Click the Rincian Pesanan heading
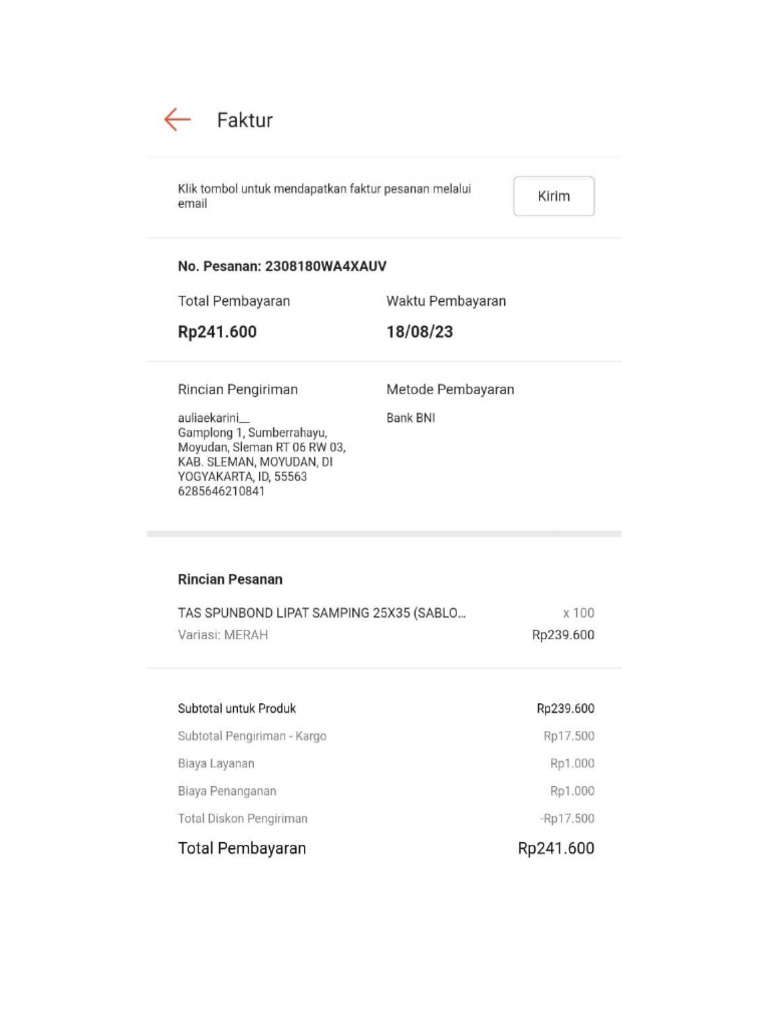The height and width of the screenshot is (1024, 768). click(230, 579)
